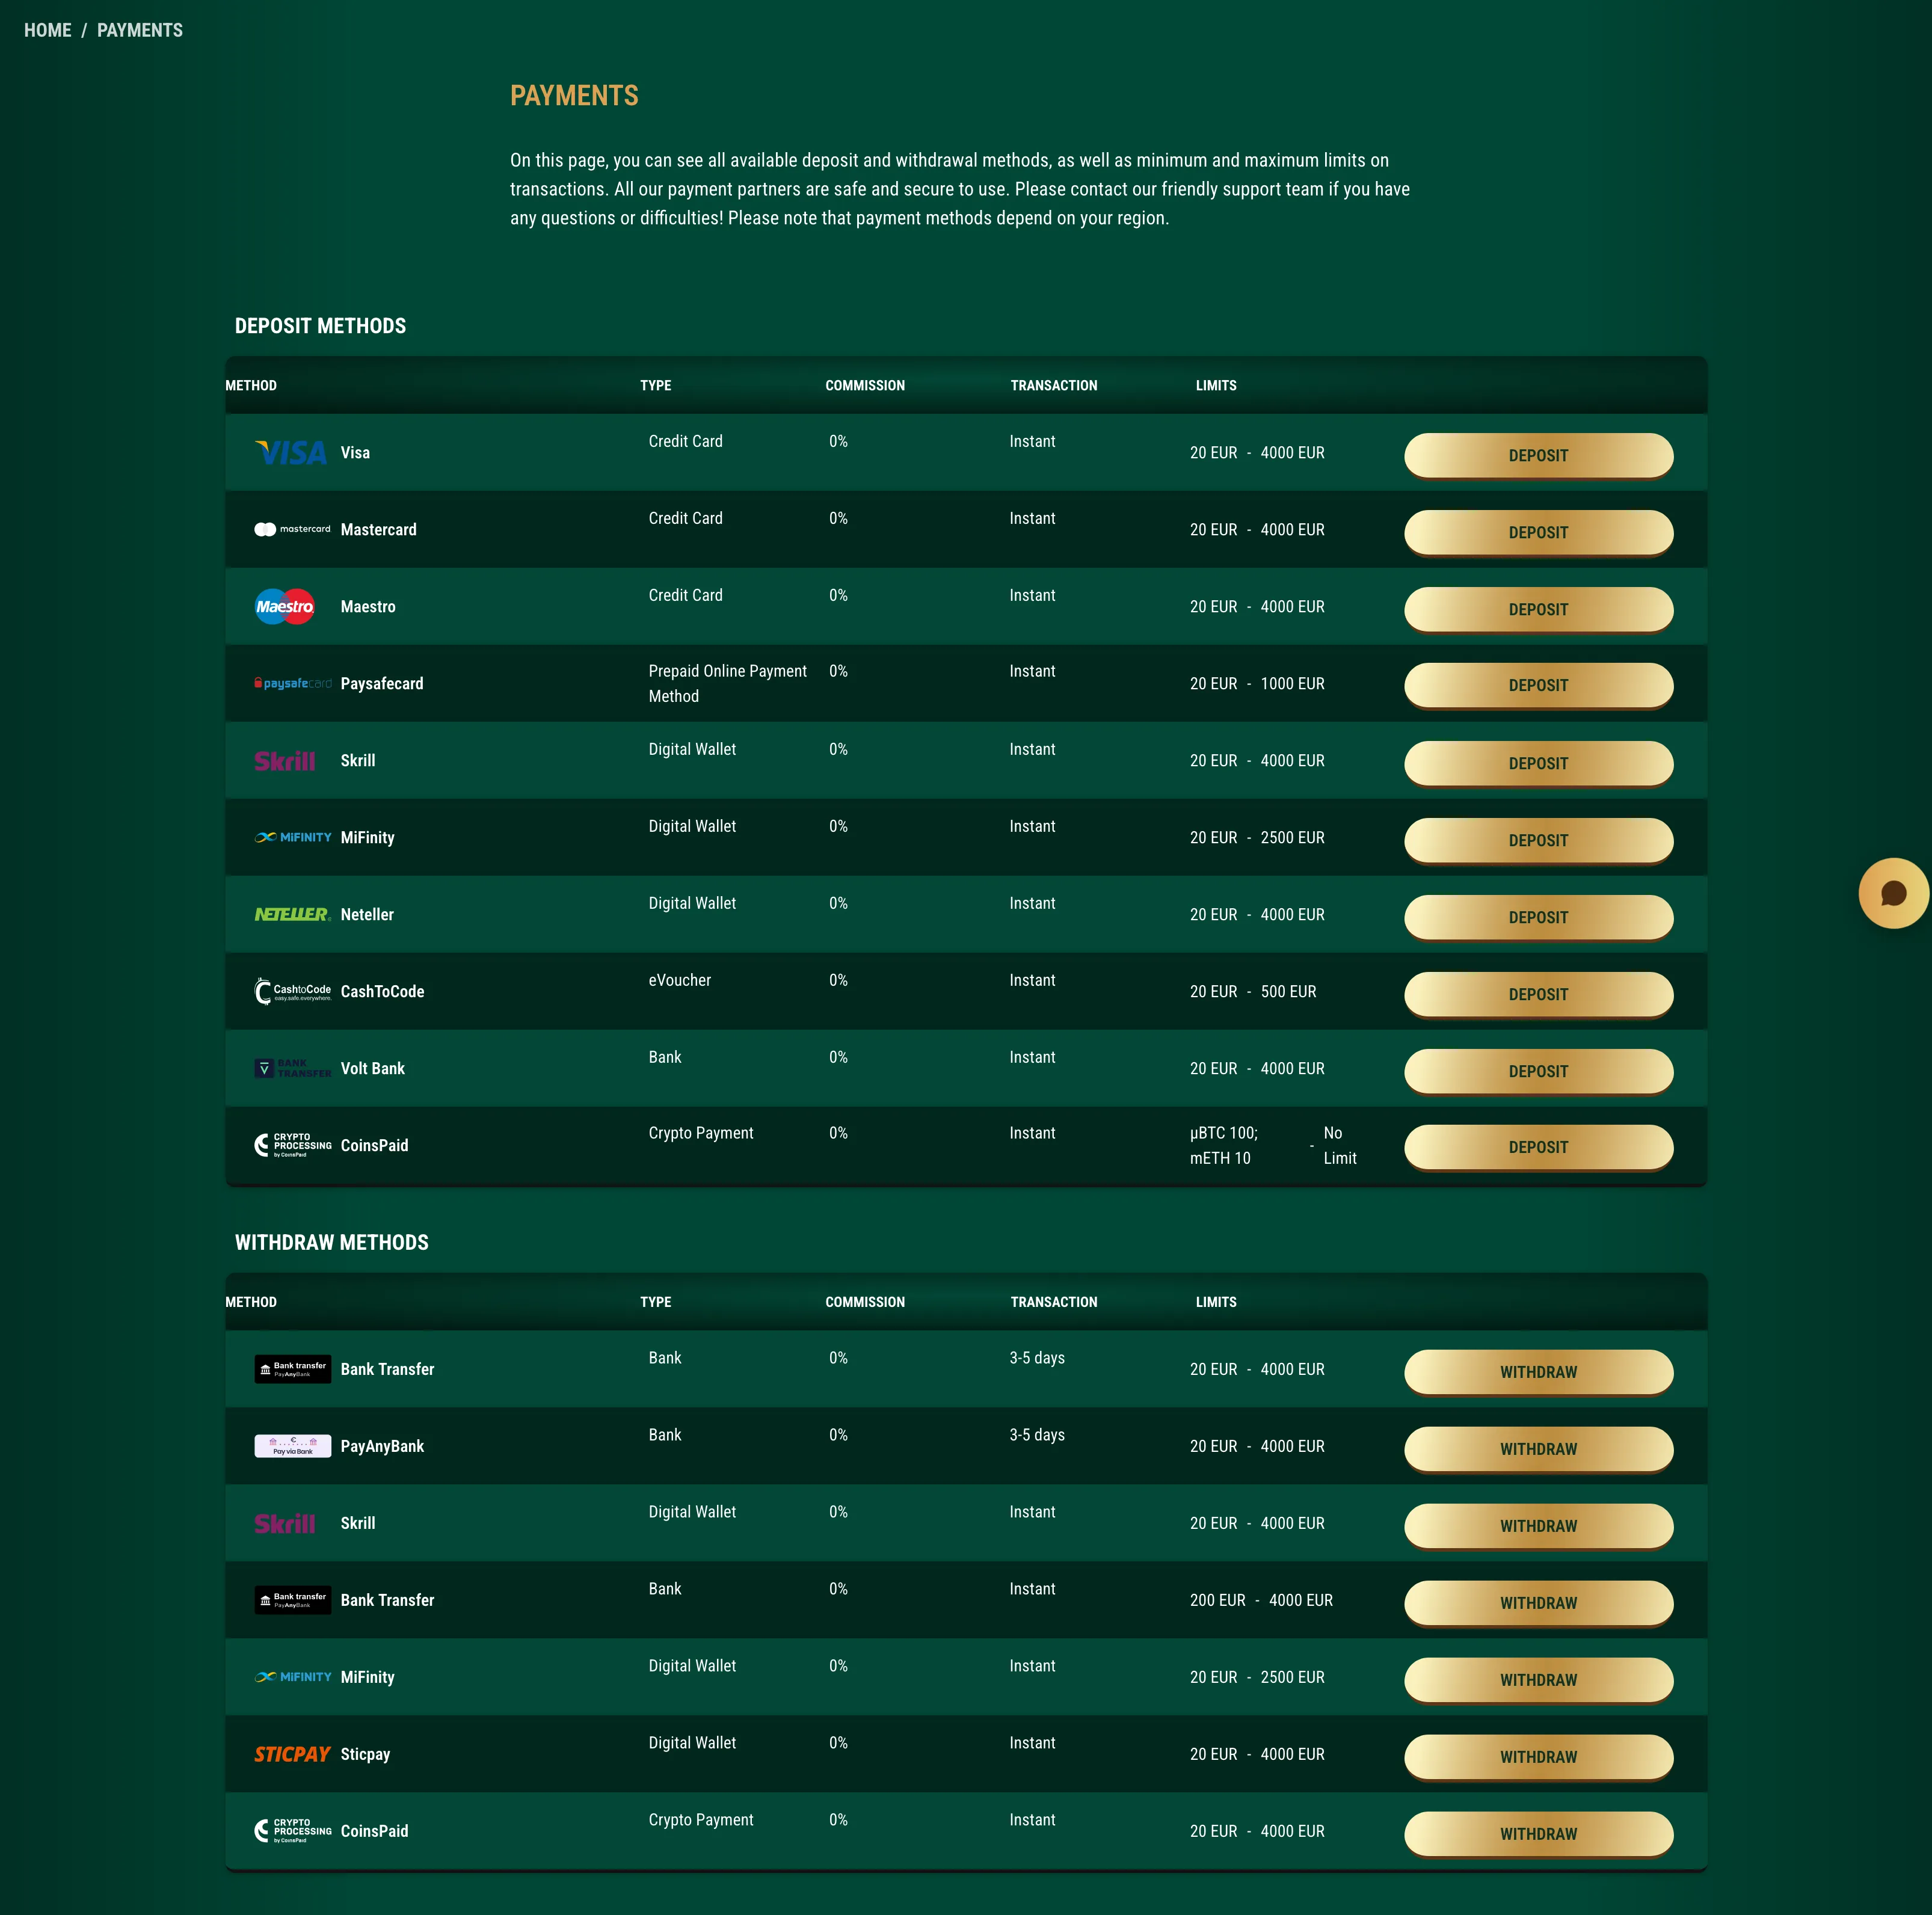Viewport: 1932px width, 1915px height.
Task: Click the CoinsPaid logo in withdraw methods
Action: coord(292,1831)
